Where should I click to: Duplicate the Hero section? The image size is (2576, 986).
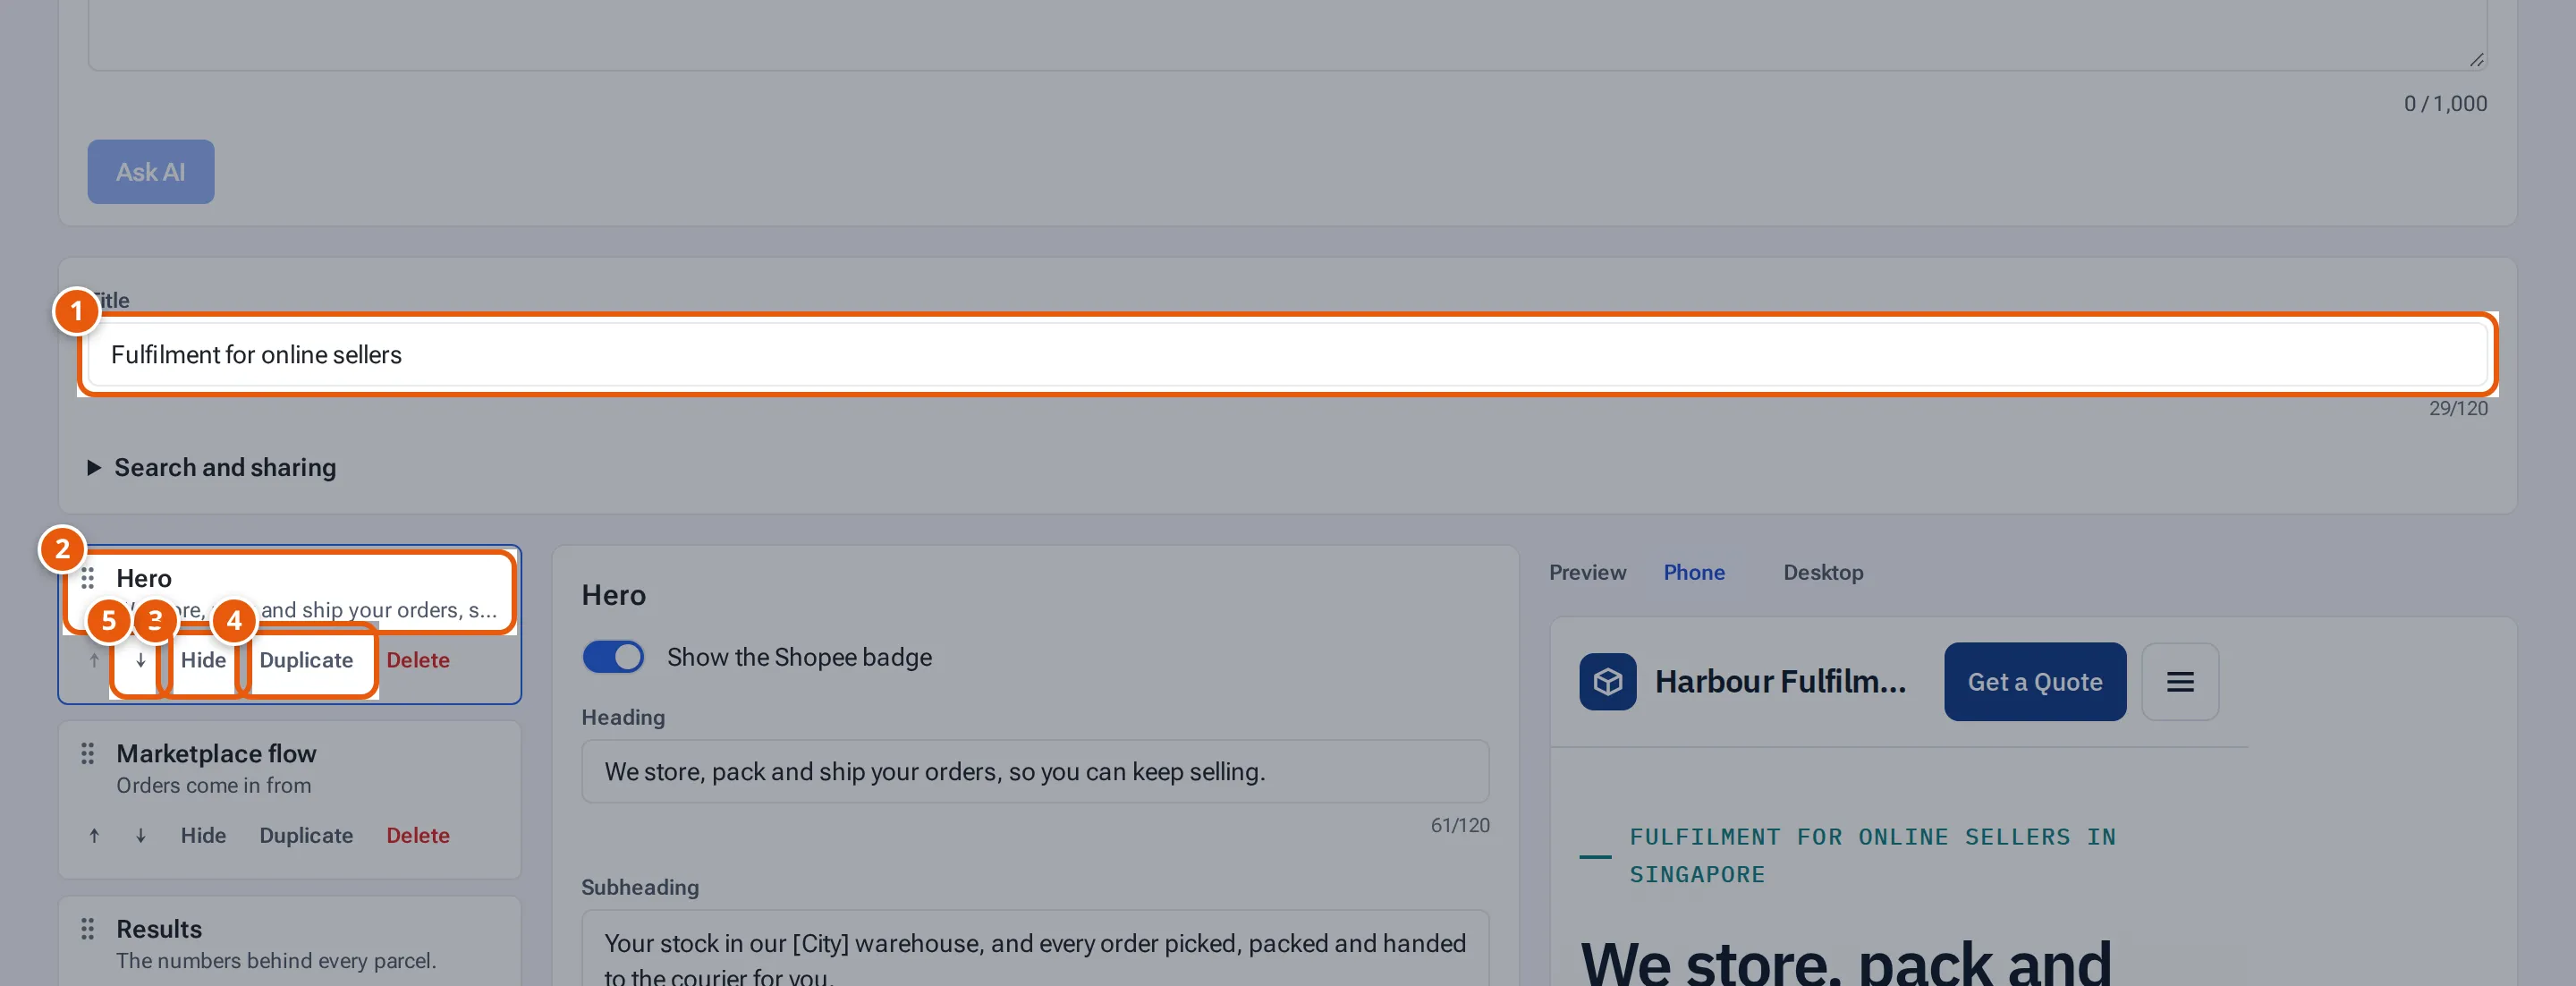pos(306,660)
